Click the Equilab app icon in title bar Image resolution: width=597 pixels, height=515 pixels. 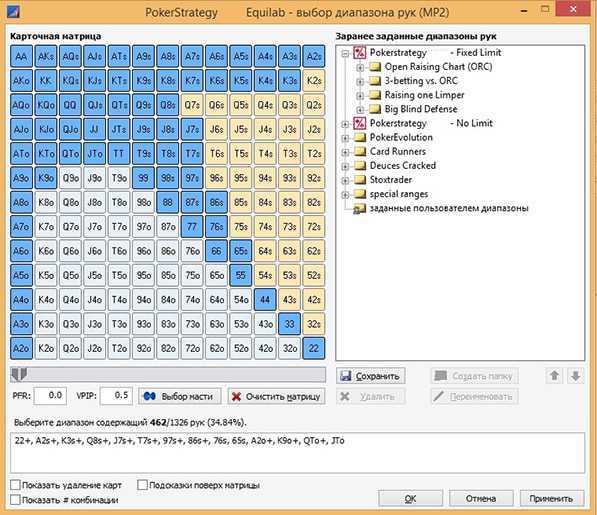(x=13, y=11)
